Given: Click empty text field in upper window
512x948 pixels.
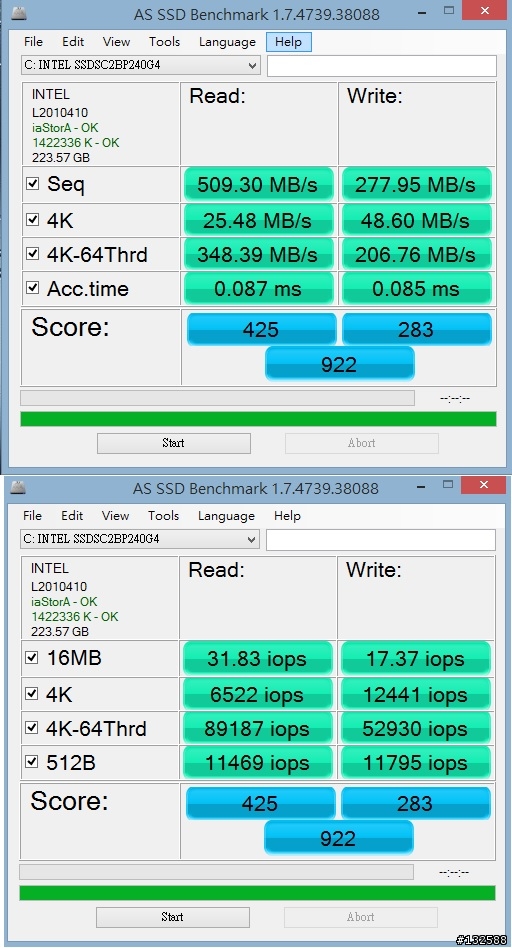Looking at the screenshot, I should point(381,66).
